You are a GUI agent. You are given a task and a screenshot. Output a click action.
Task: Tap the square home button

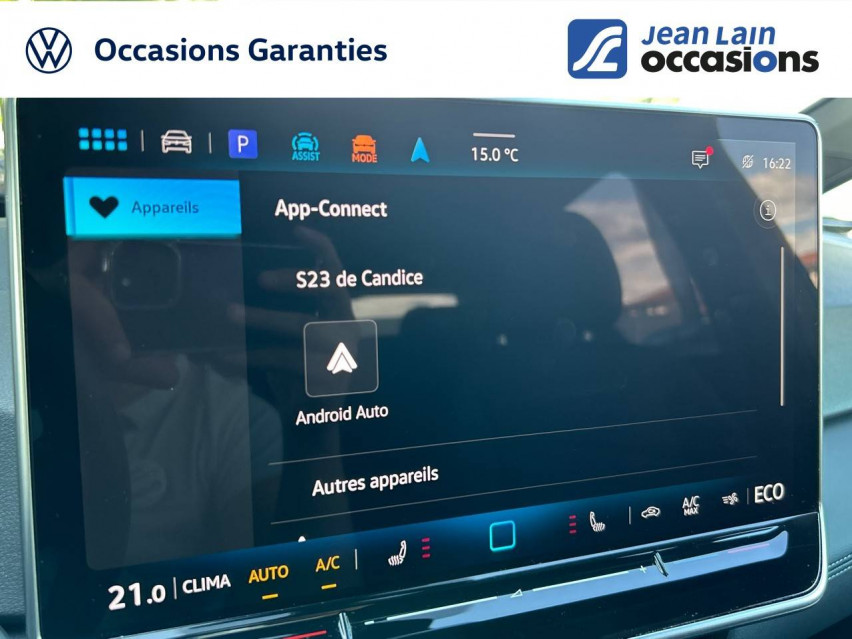[502, 535]
